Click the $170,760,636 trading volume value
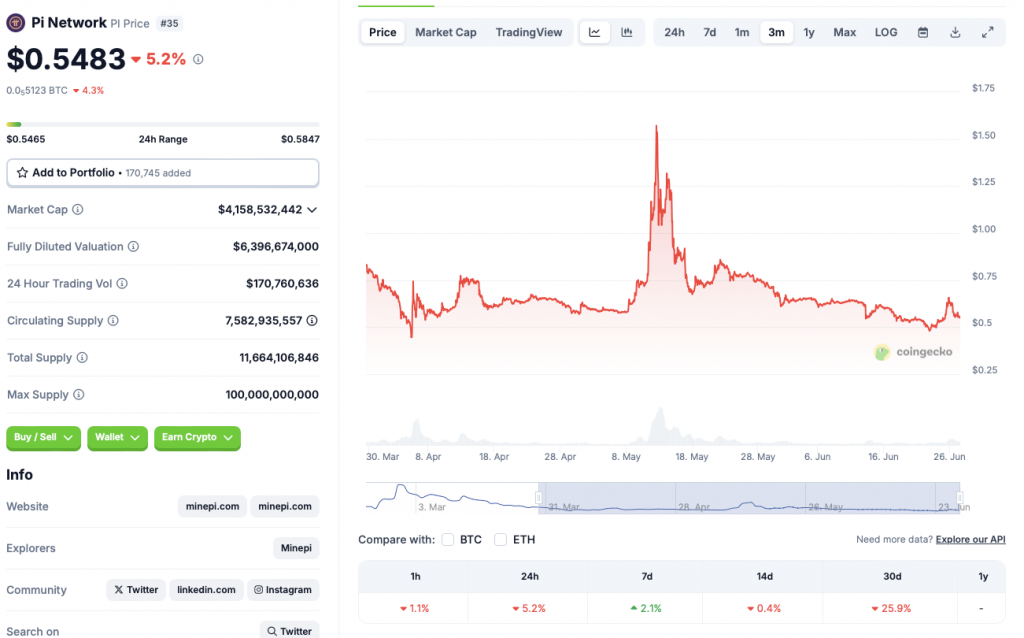This screenshot has height=638, width=1024. (x=282, y=283)
